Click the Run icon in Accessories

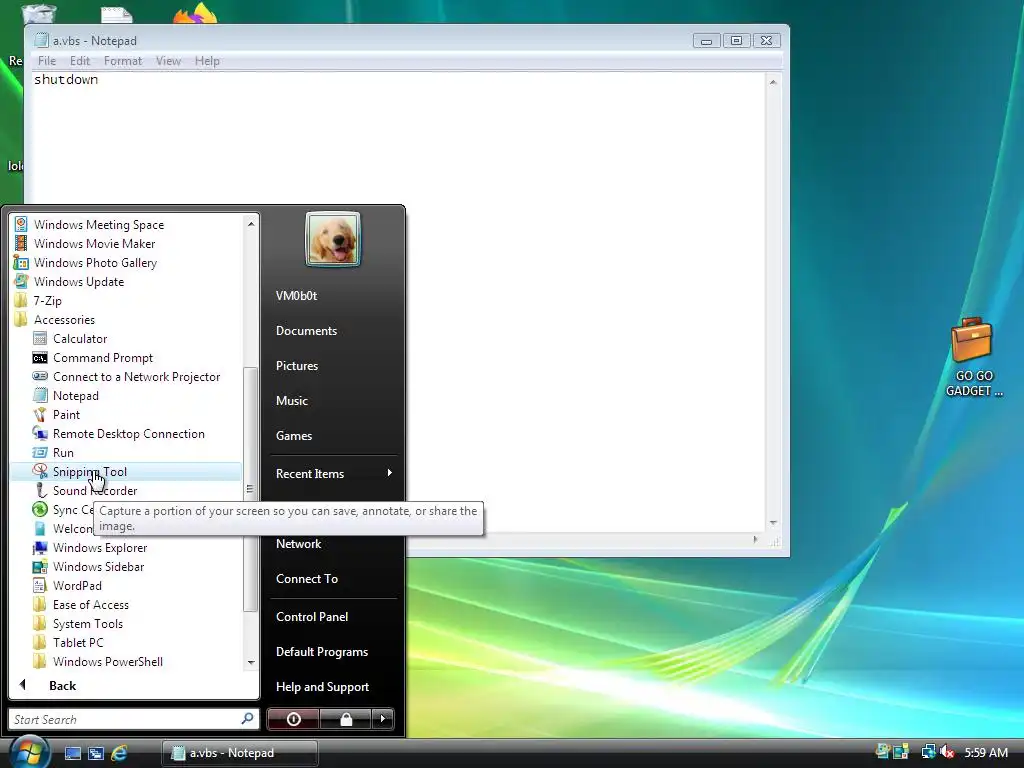point(40,453)
